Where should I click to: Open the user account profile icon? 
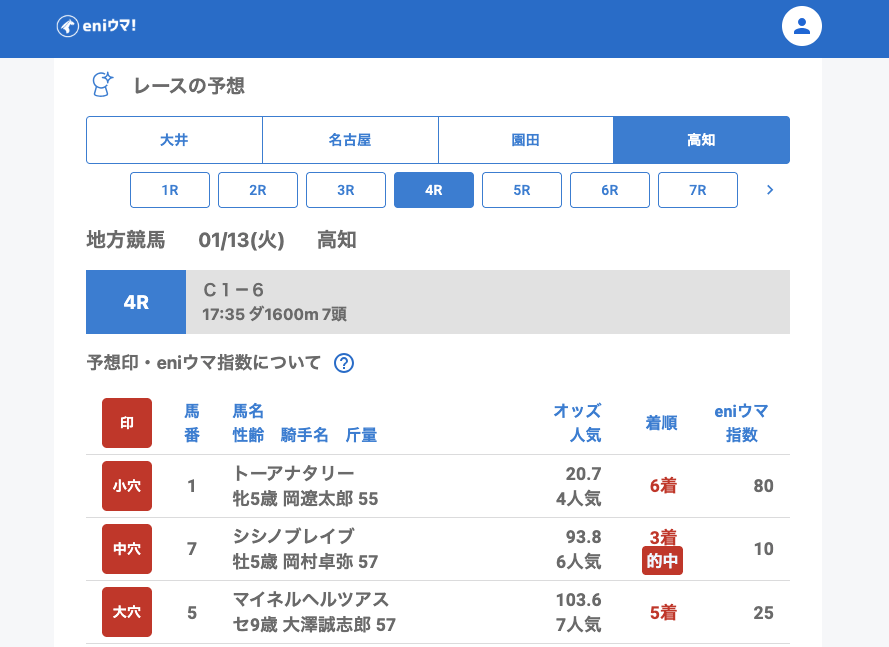coord(801,26)
